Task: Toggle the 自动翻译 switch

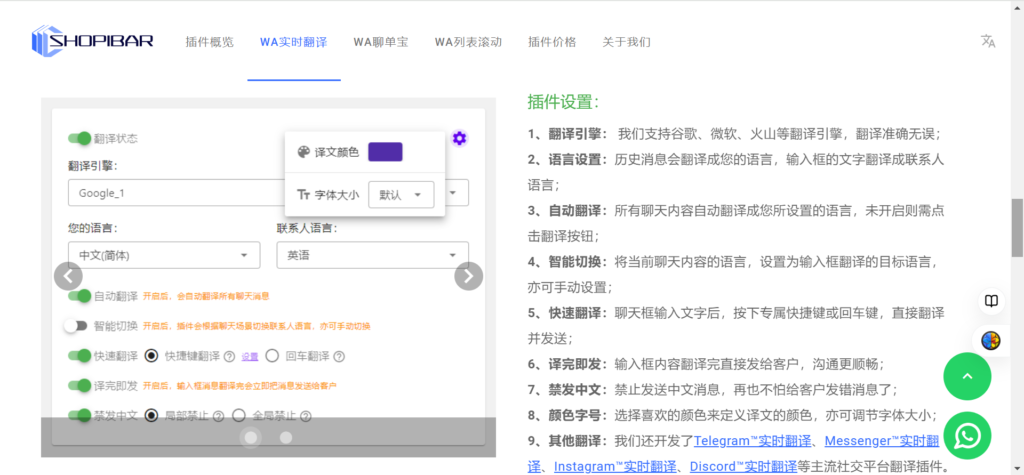Action: pyautogui.click(x=79, y=296)
